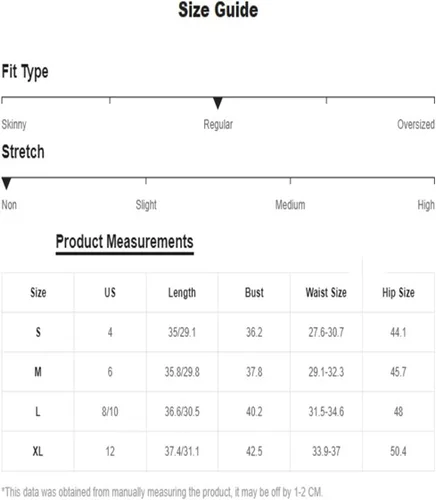Select the Skinny fit label
The image size is (436, 500).
tap(14, 124)
